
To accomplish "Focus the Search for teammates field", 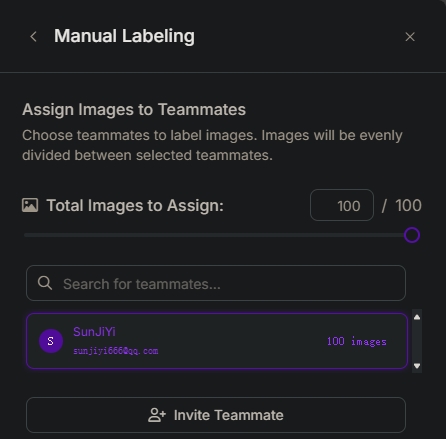I will 216,283.
